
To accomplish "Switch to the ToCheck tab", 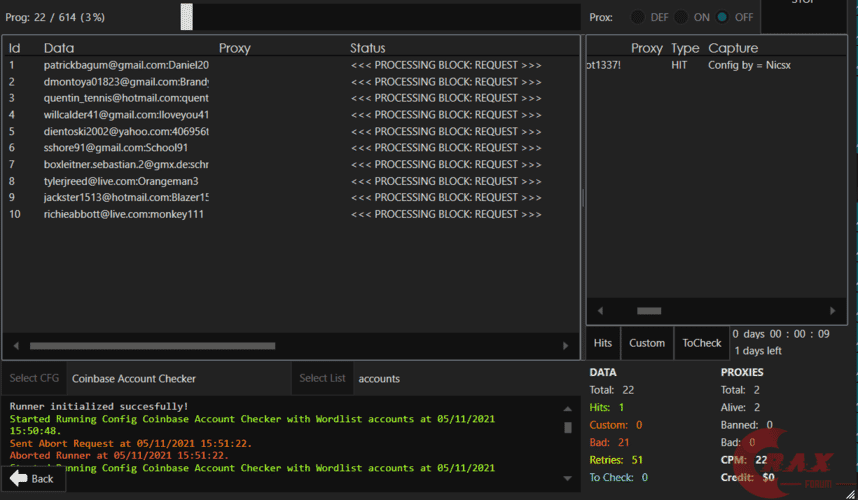I will pos(701,343).
